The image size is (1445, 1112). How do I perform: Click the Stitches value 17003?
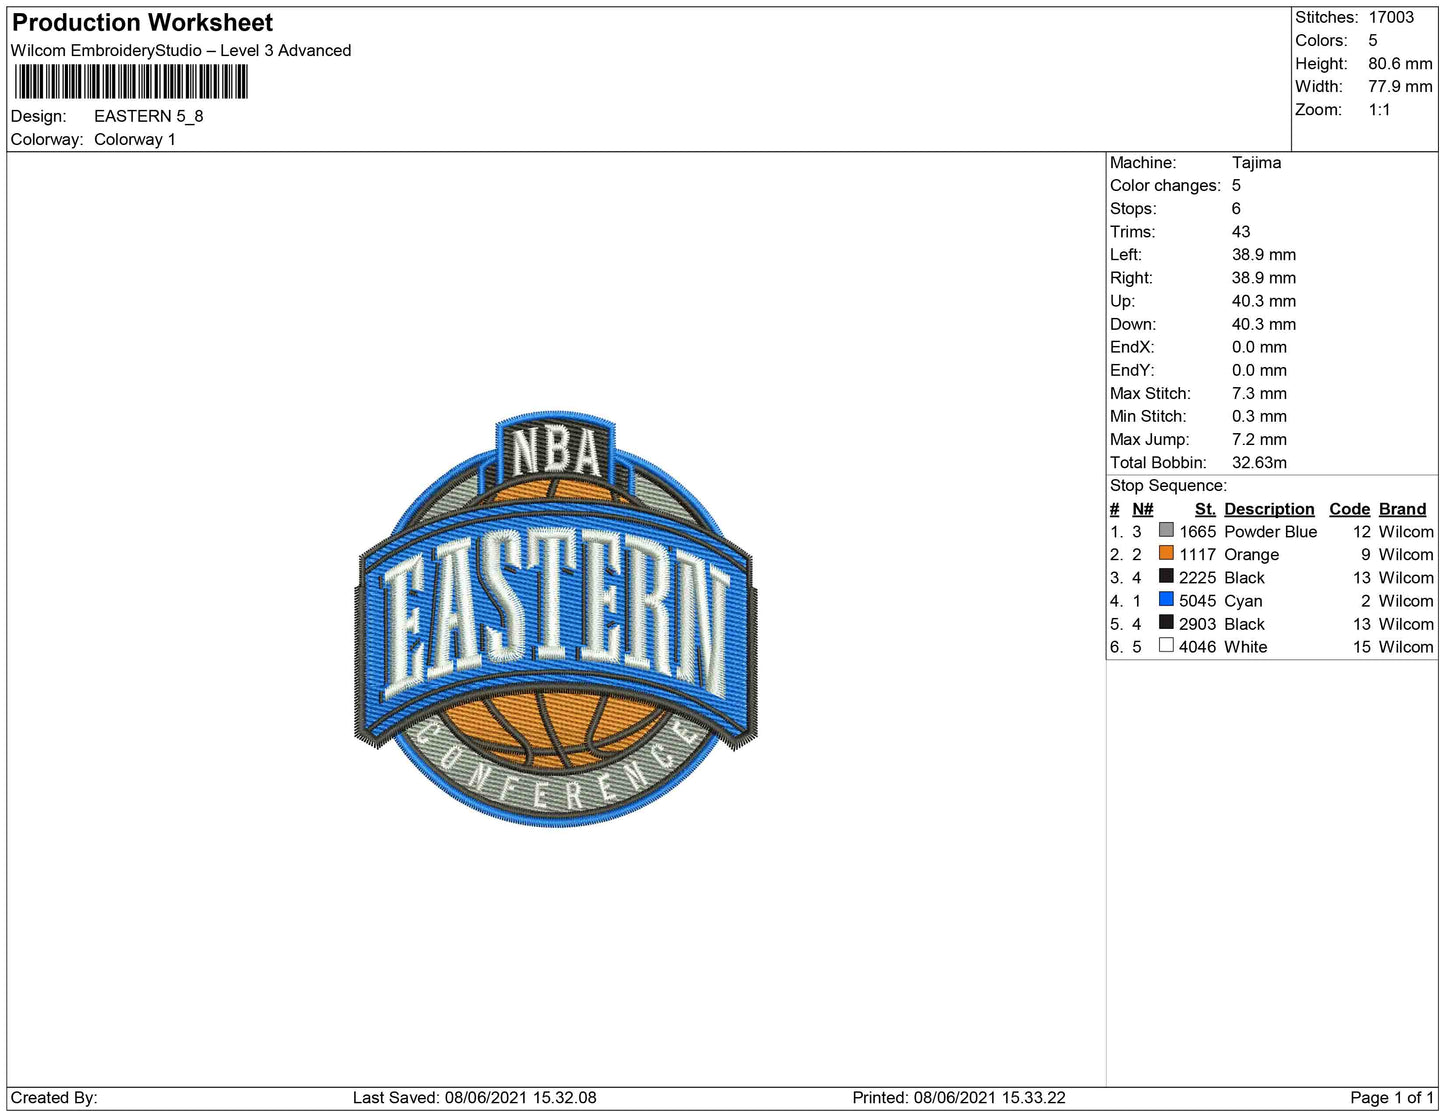tap(1391, 17)
